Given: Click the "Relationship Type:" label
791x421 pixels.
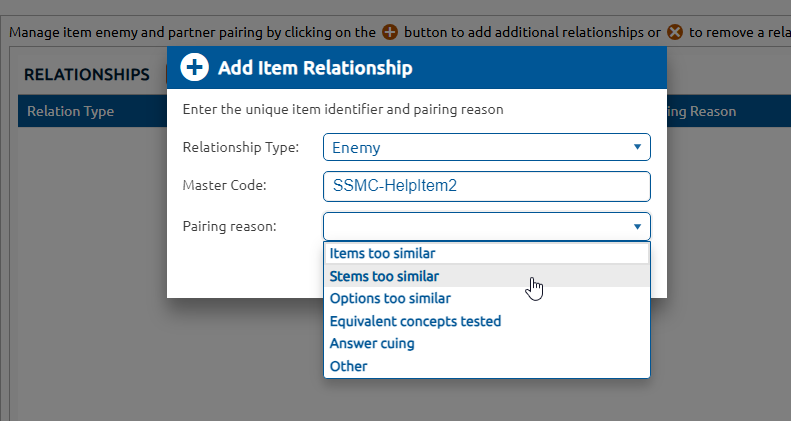Looking at the screenshot, I should pyautogui.click(x=240, y=148).
